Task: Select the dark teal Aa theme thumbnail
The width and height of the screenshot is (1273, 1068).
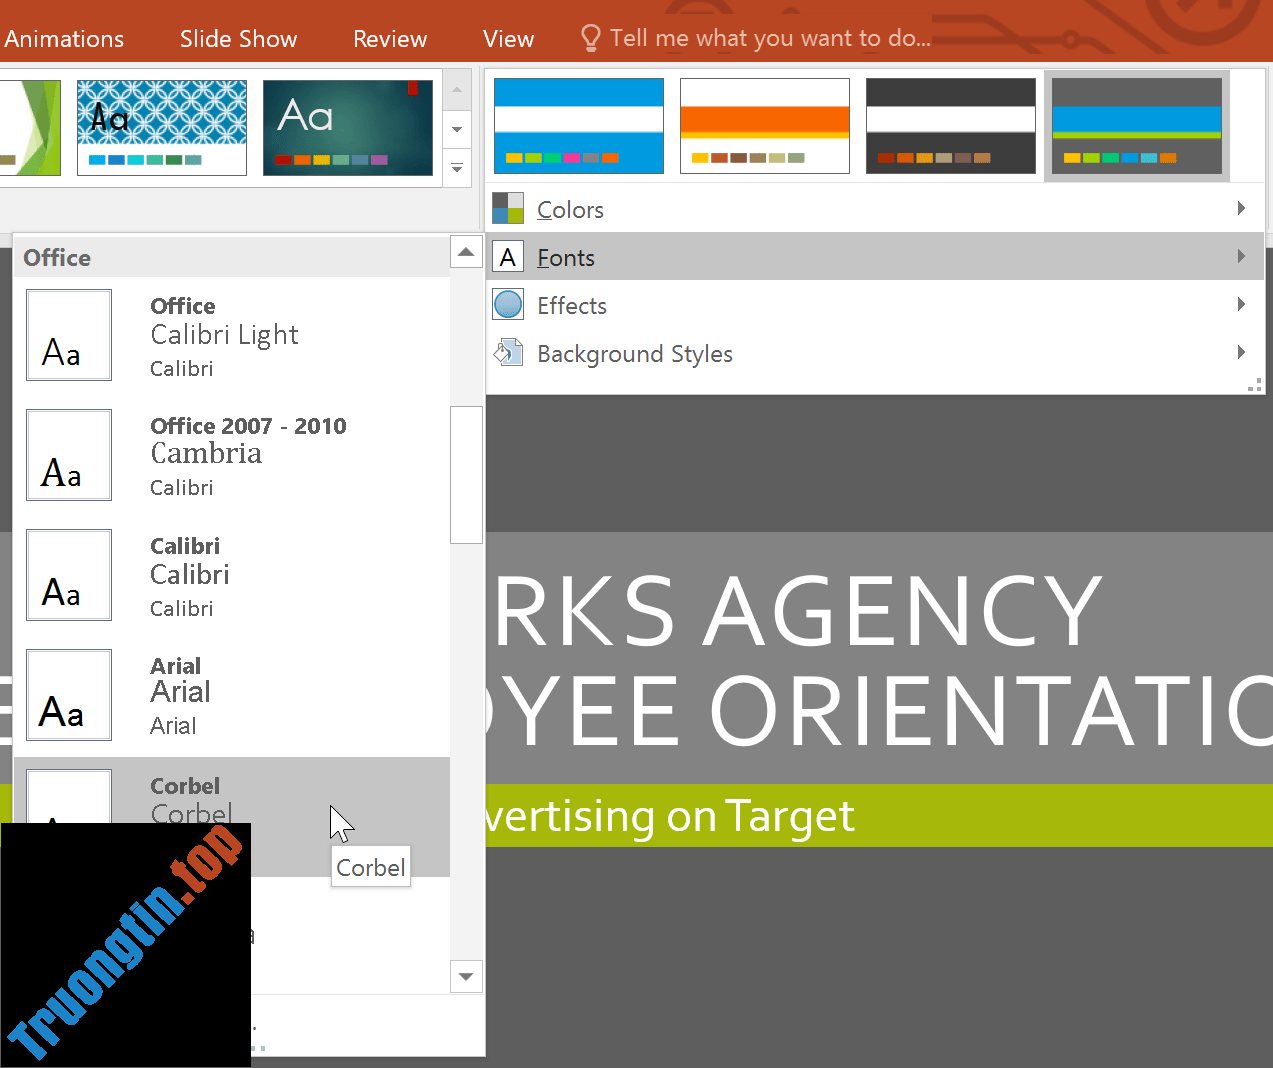Action: (347, 127)
